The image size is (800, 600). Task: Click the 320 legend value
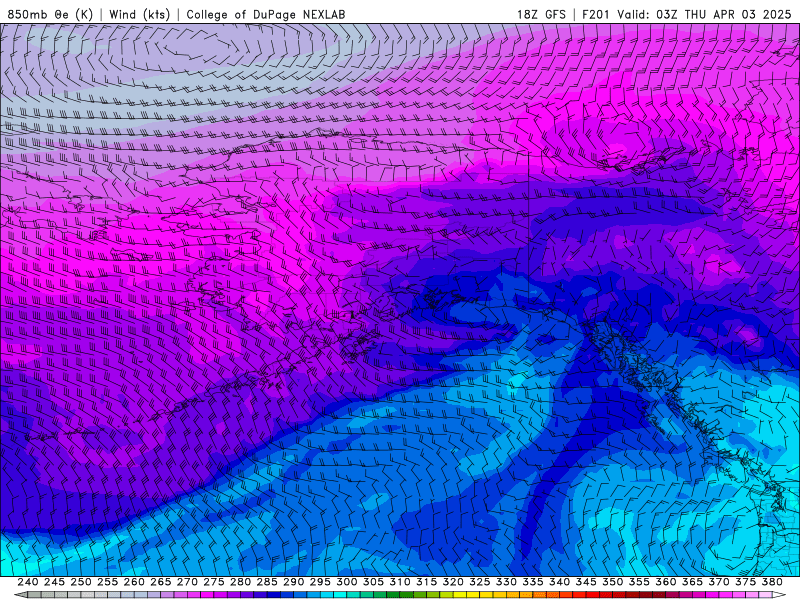(x=453, y=582)
